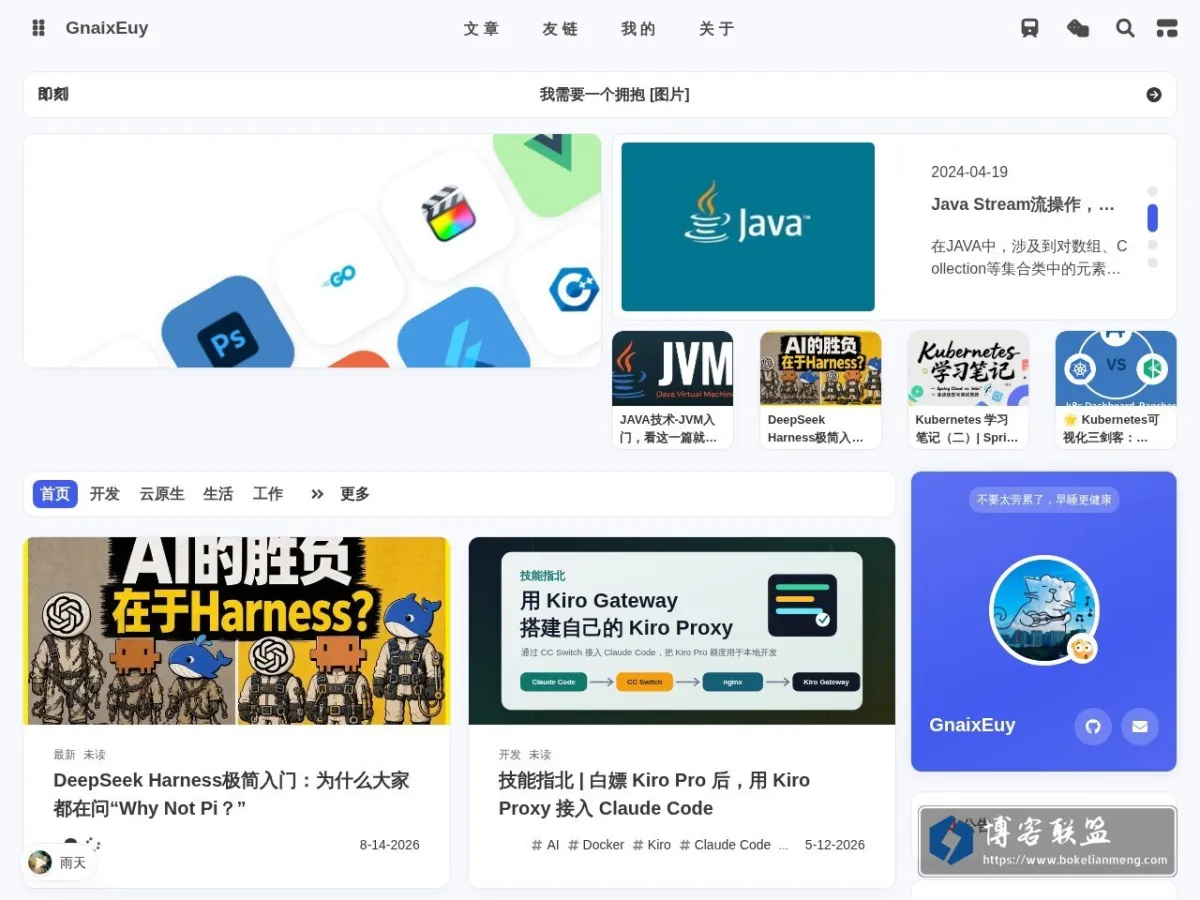Open the DeepSeek Harness极简入门 small card
The width and height of the screenshot is (1200, 900).
pyautogui.click(x=820, y=390)
